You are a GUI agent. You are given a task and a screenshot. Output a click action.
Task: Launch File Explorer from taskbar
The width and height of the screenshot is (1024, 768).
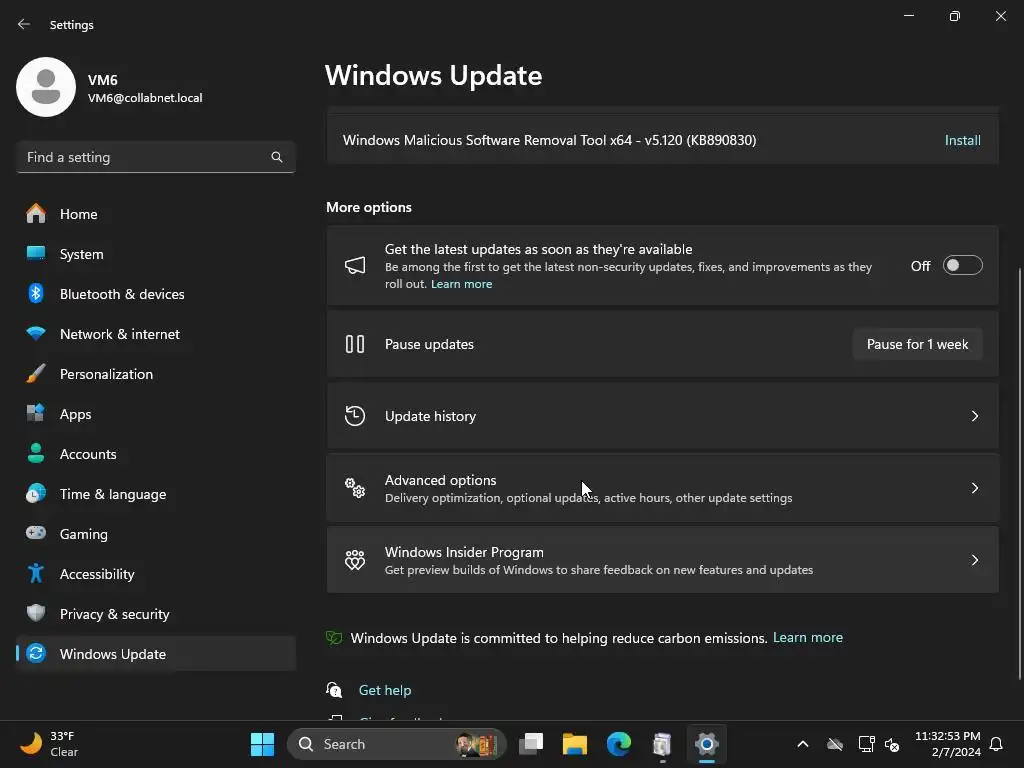(575, 744)
